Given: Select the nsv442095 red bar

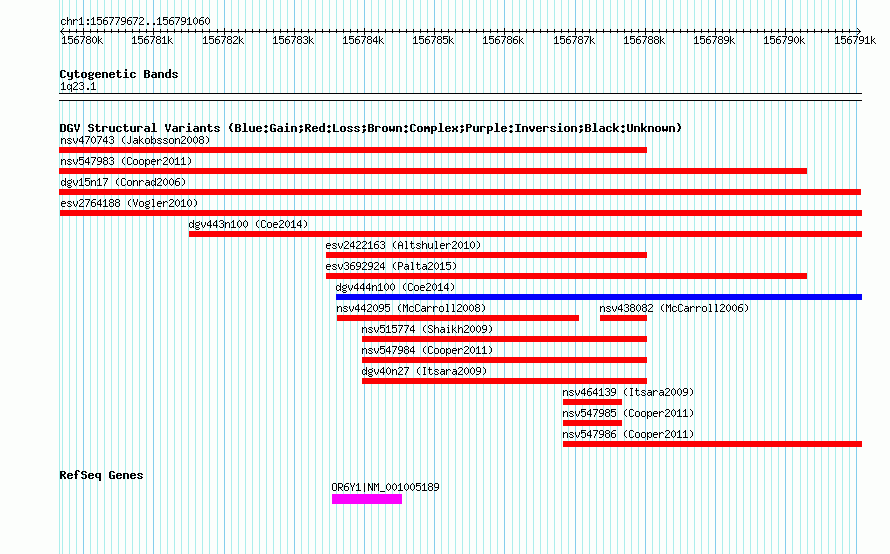Looking at the screenshot, I should point(457,318).
